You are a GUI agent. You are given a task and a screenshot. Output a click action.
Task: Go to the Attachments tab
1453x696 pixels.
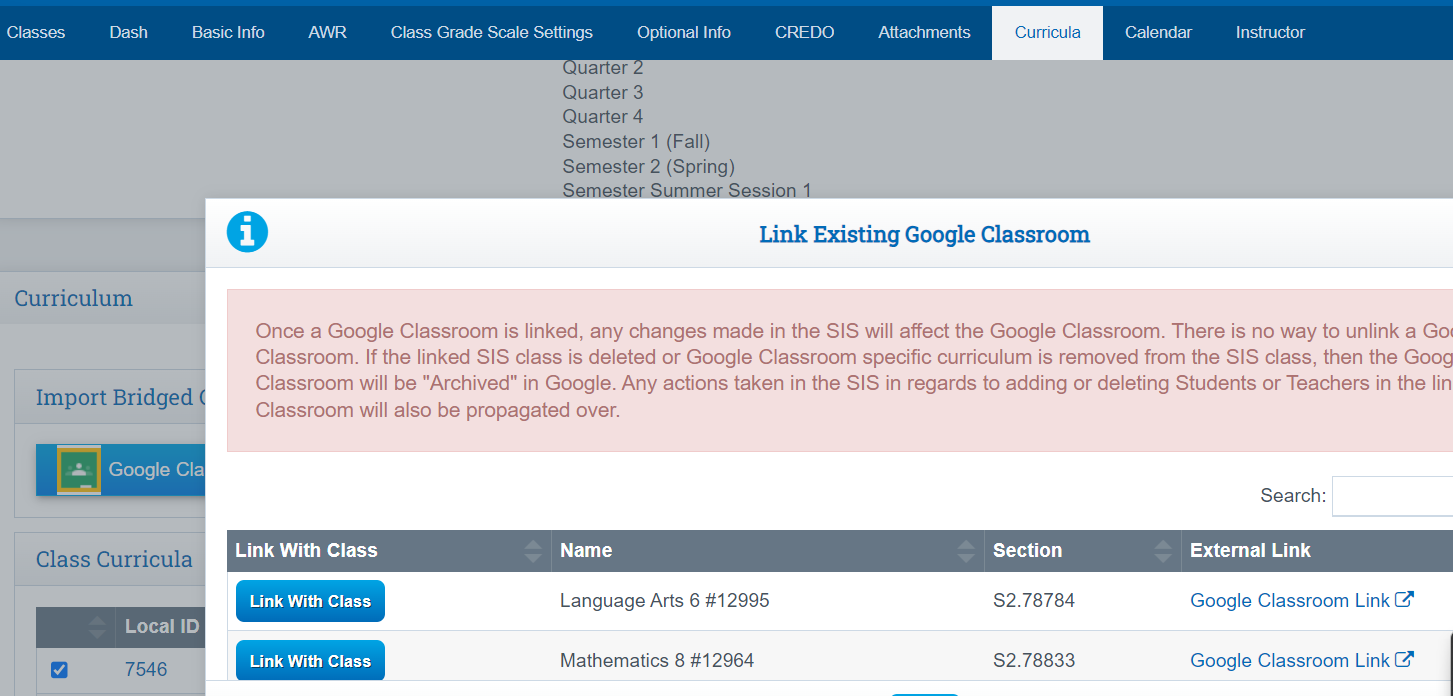[x=924, y=32]
